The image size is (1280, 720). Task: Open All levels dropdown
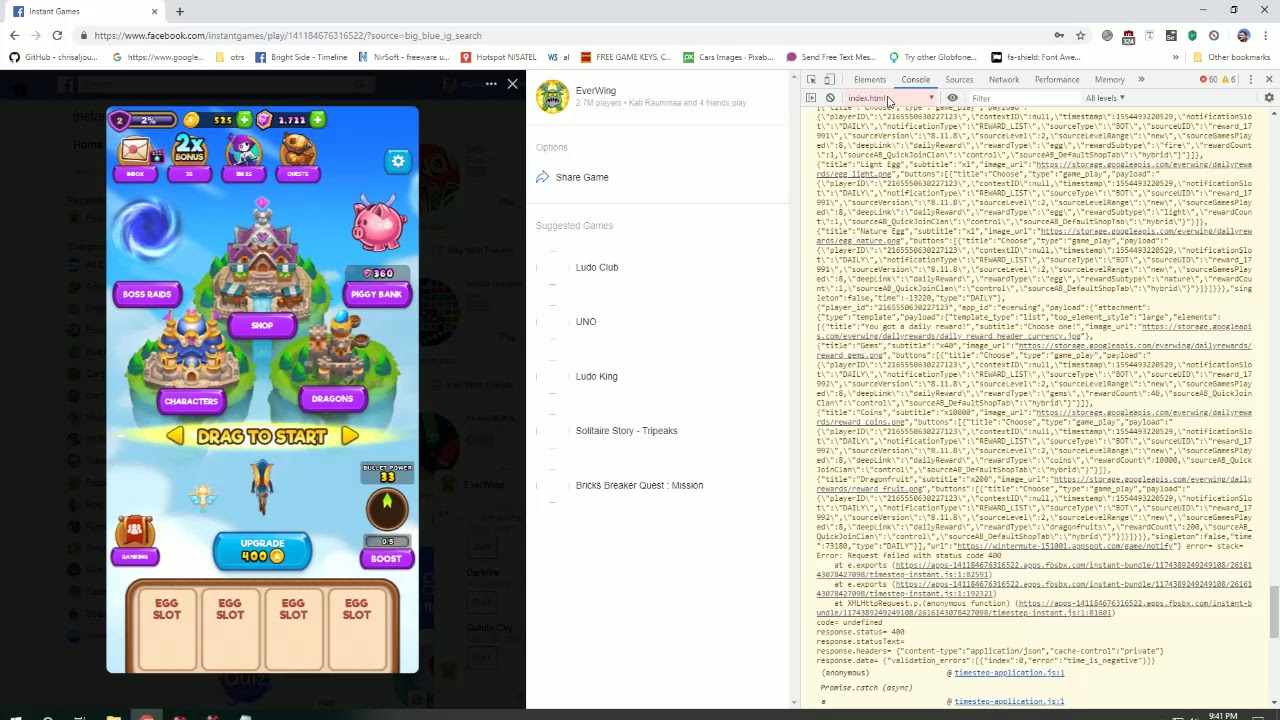click(x=1105, y=98)
